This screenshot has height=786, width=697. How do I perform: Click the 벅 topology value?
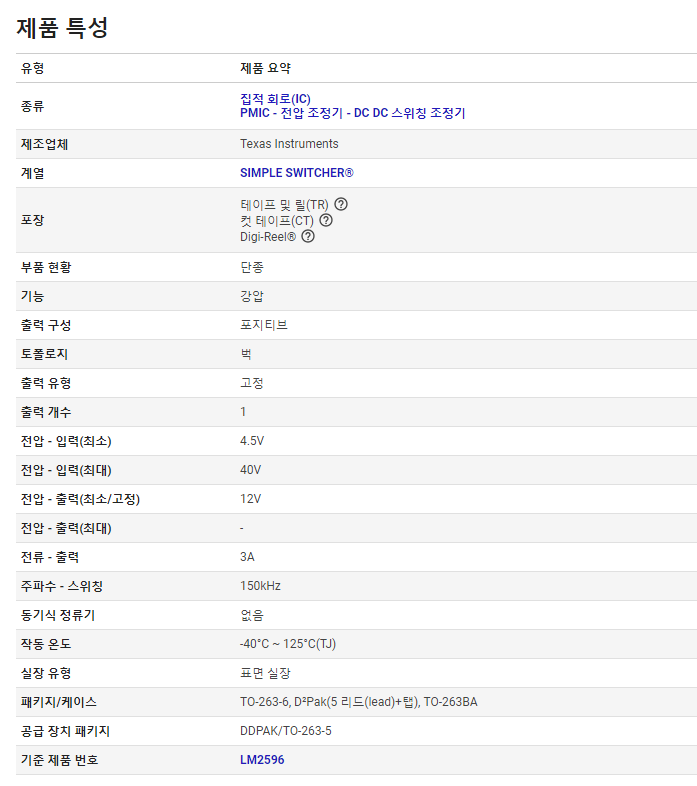[x=246, y=354]
